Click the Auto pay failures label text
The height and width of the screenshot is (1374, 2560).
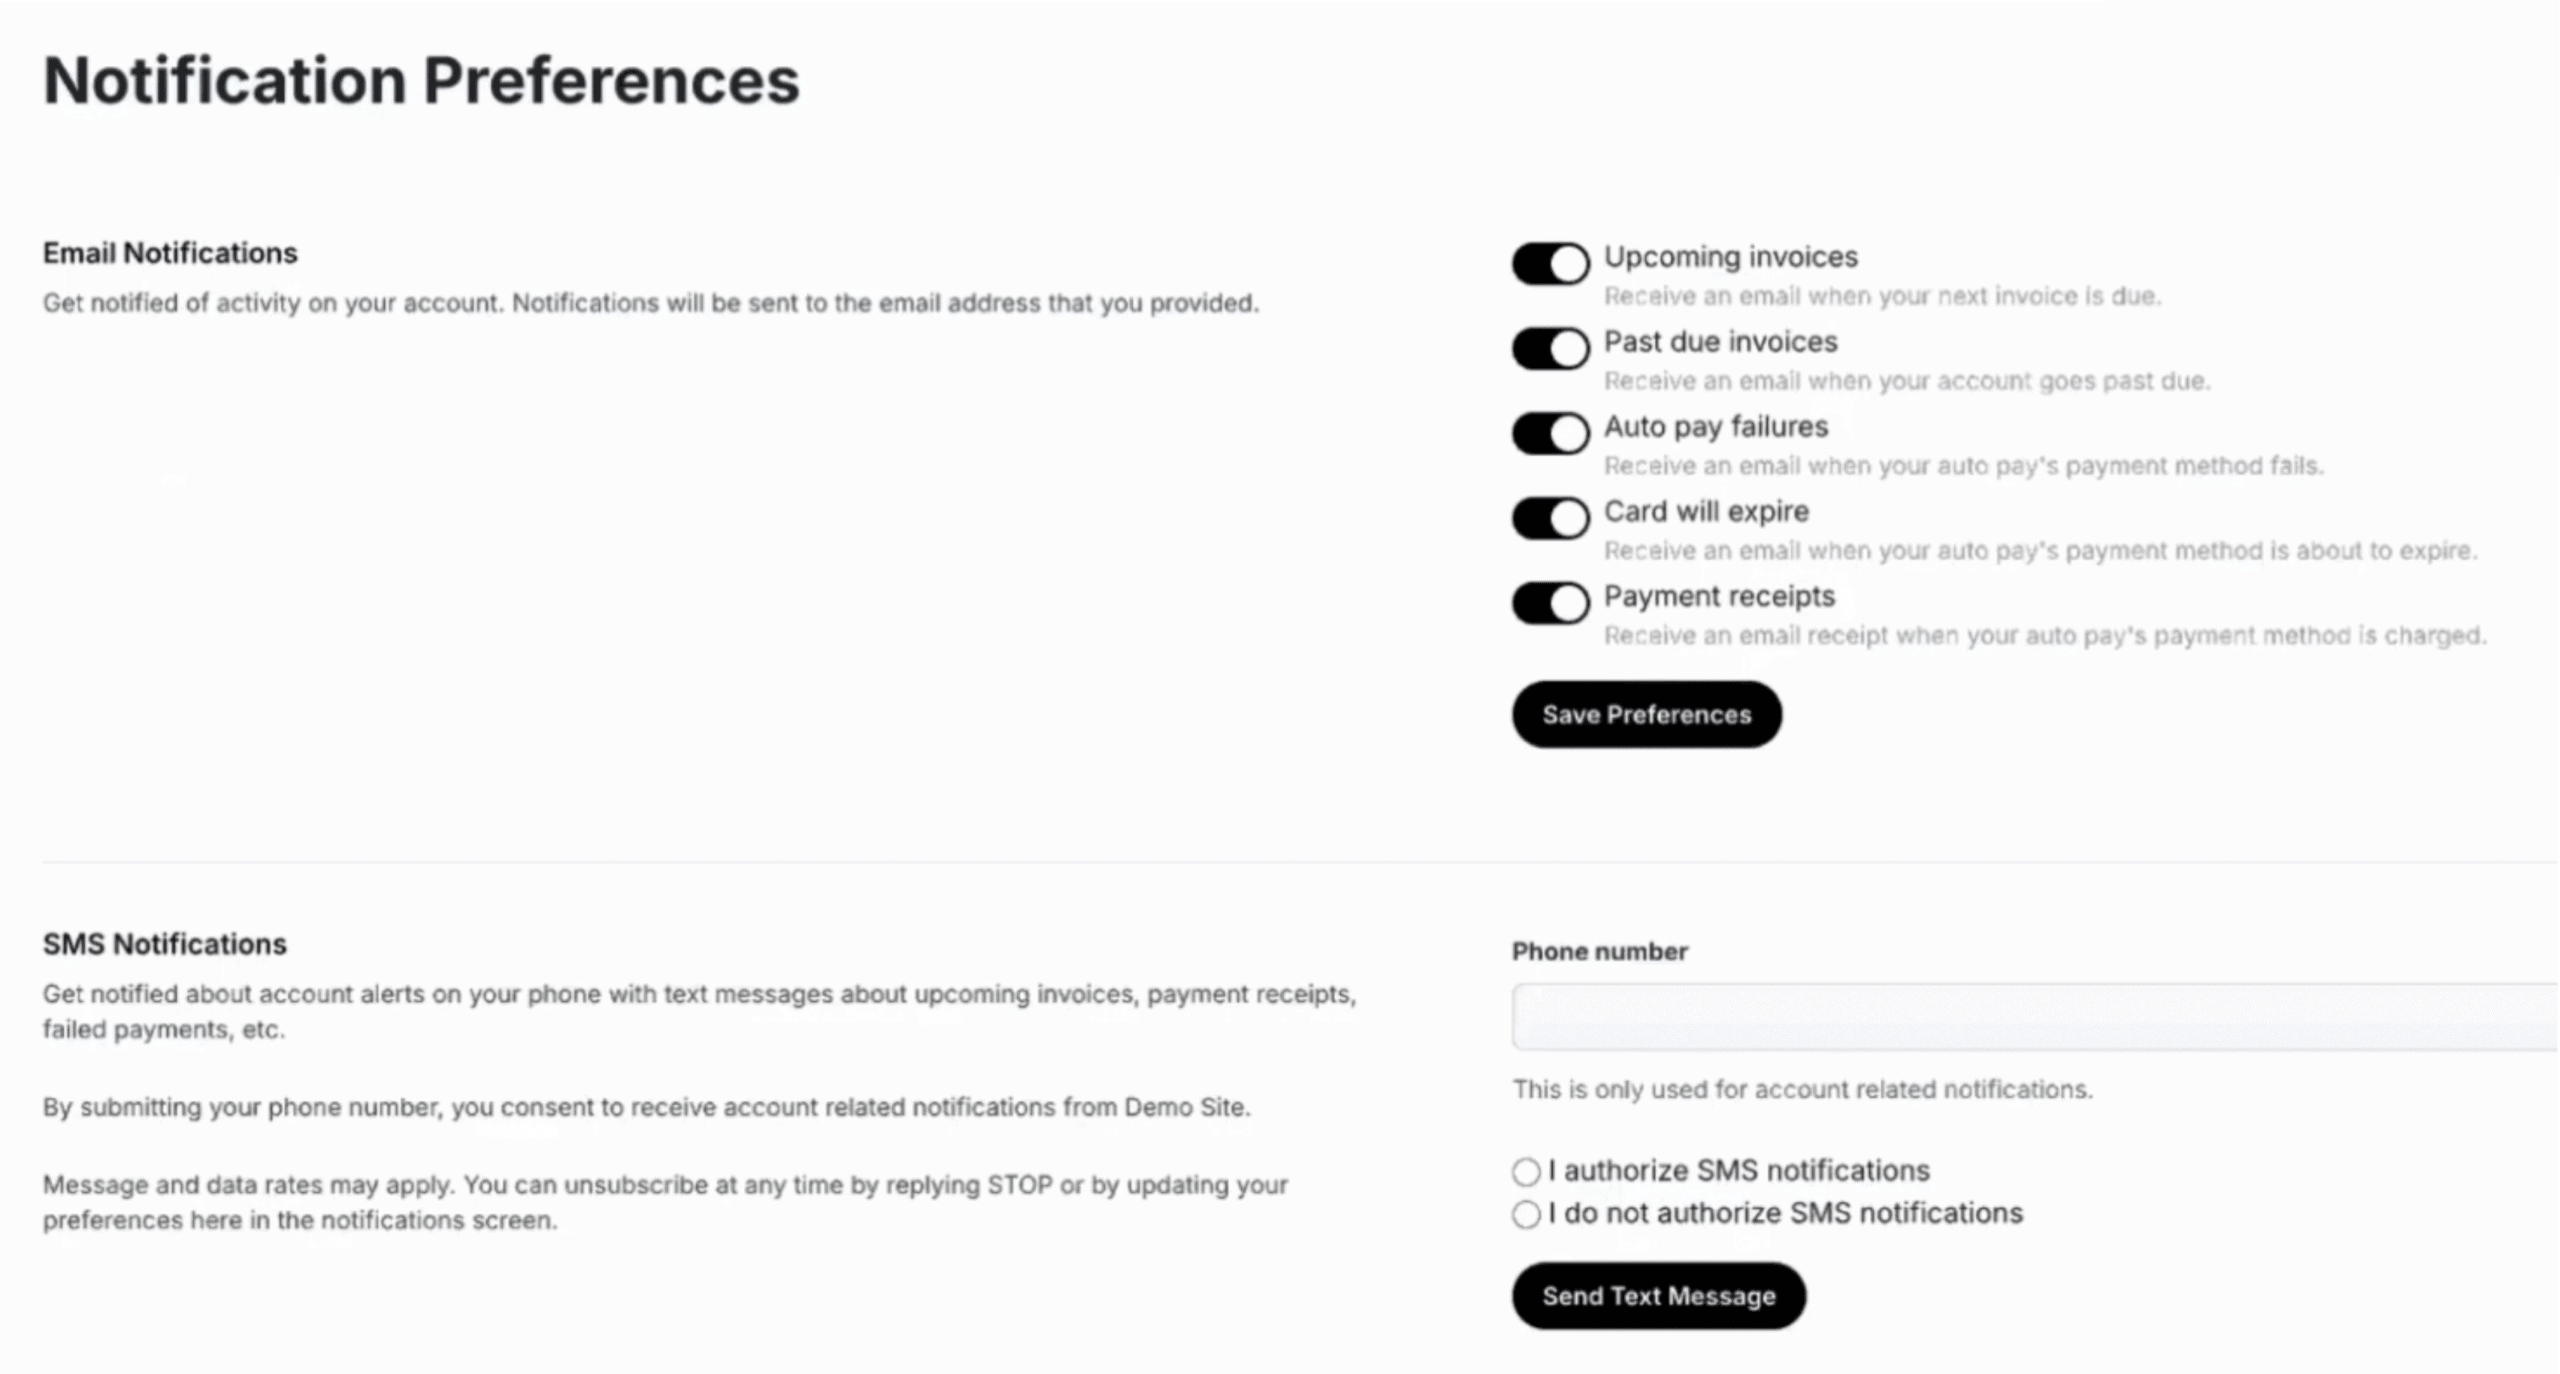coord(1716,427)
